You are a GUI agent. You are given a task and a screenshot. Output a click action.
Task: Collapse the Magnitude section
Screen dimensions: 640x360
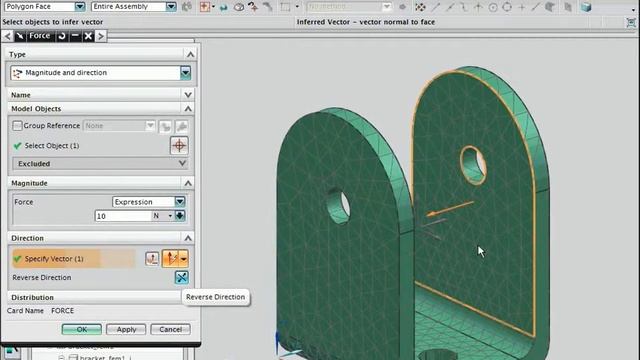coord(188,183)
